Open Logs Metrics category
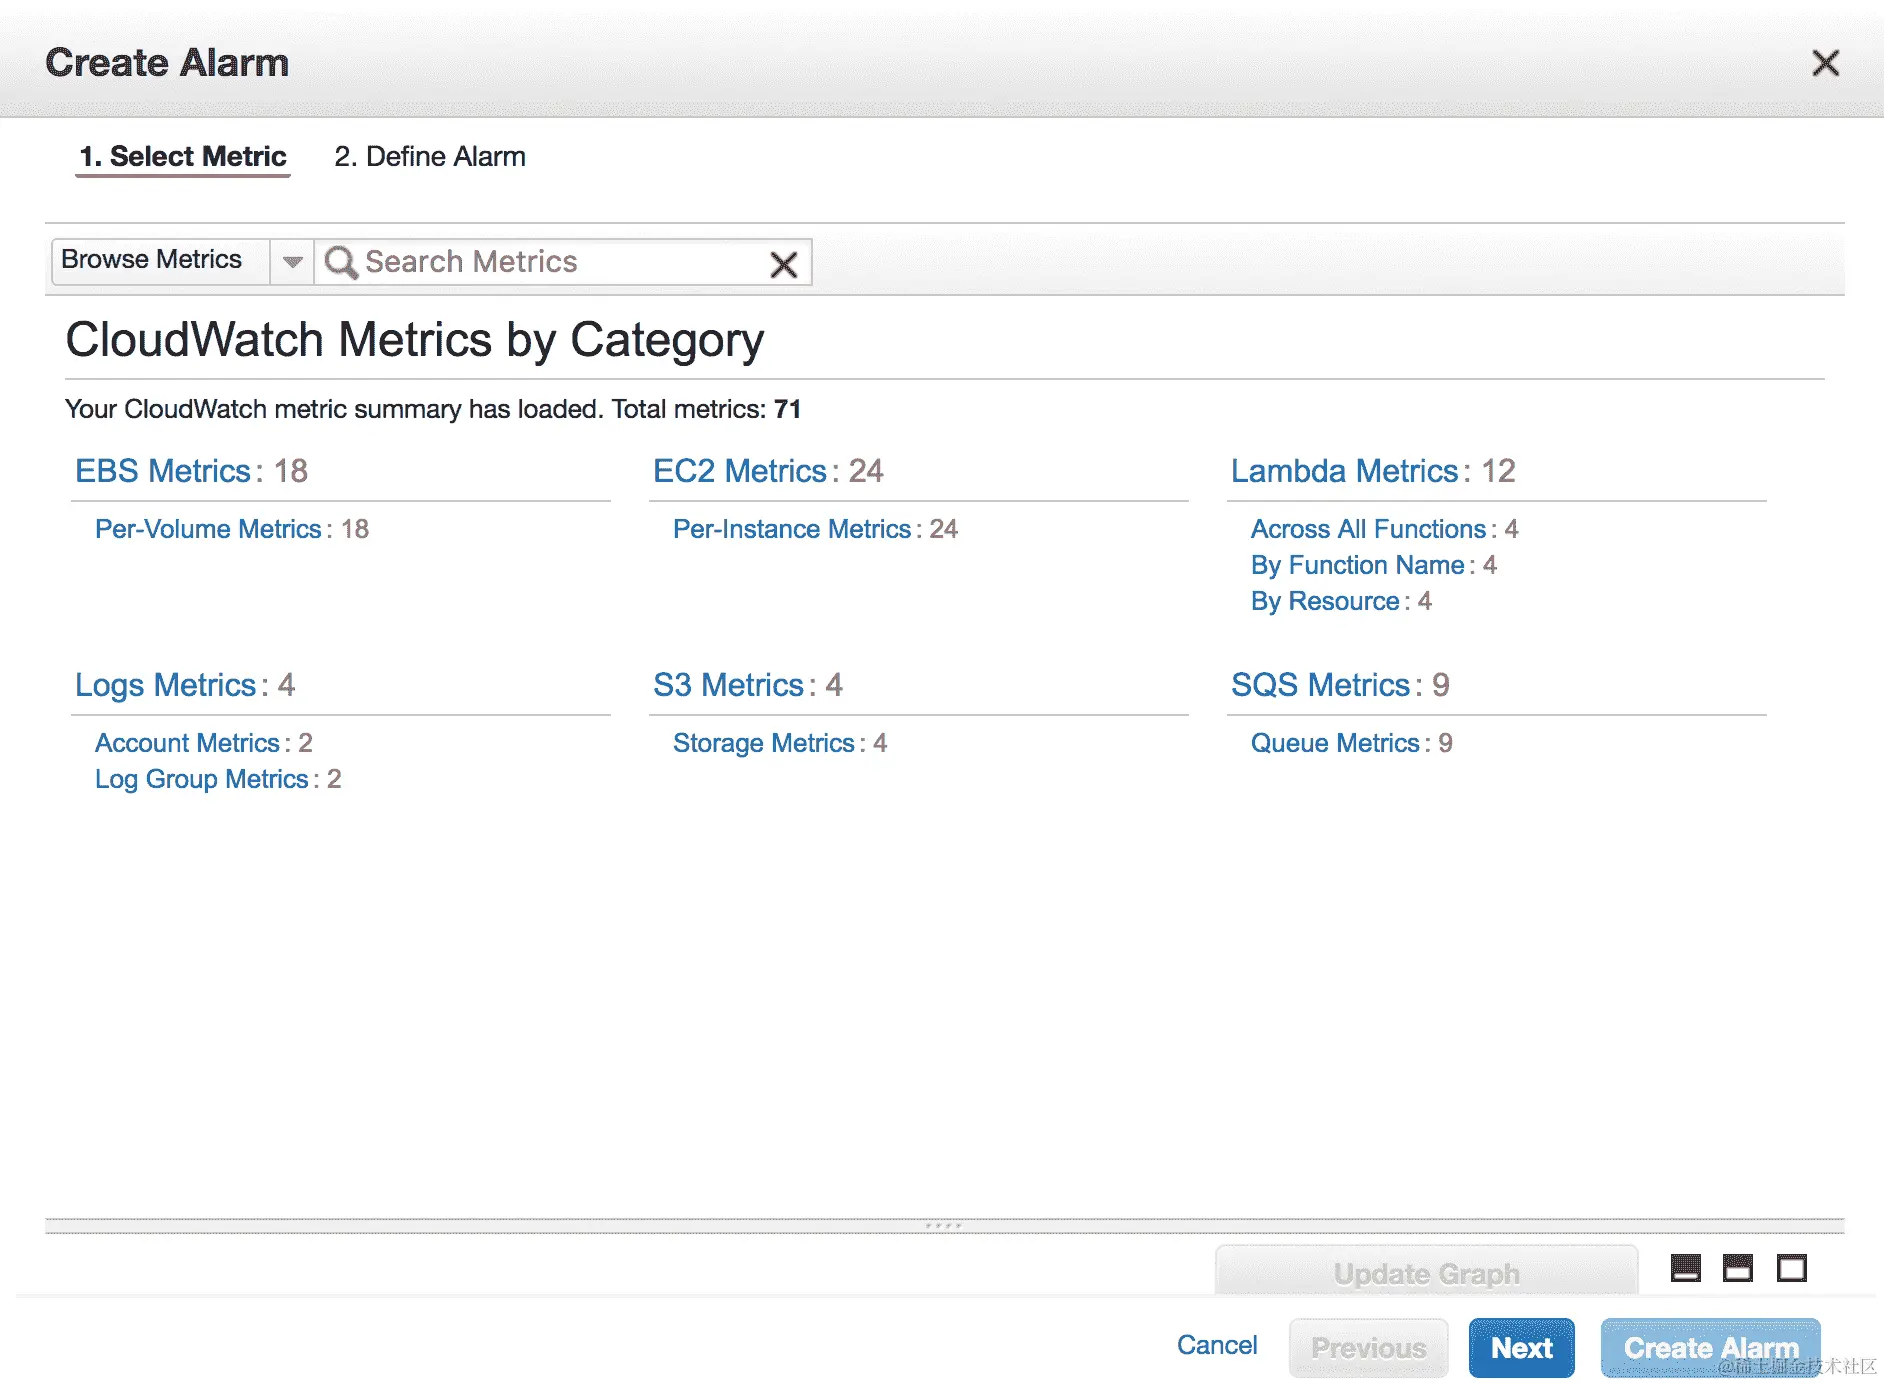The height and width of the screenshot is (1383, 1884). (x=166, y=685)
